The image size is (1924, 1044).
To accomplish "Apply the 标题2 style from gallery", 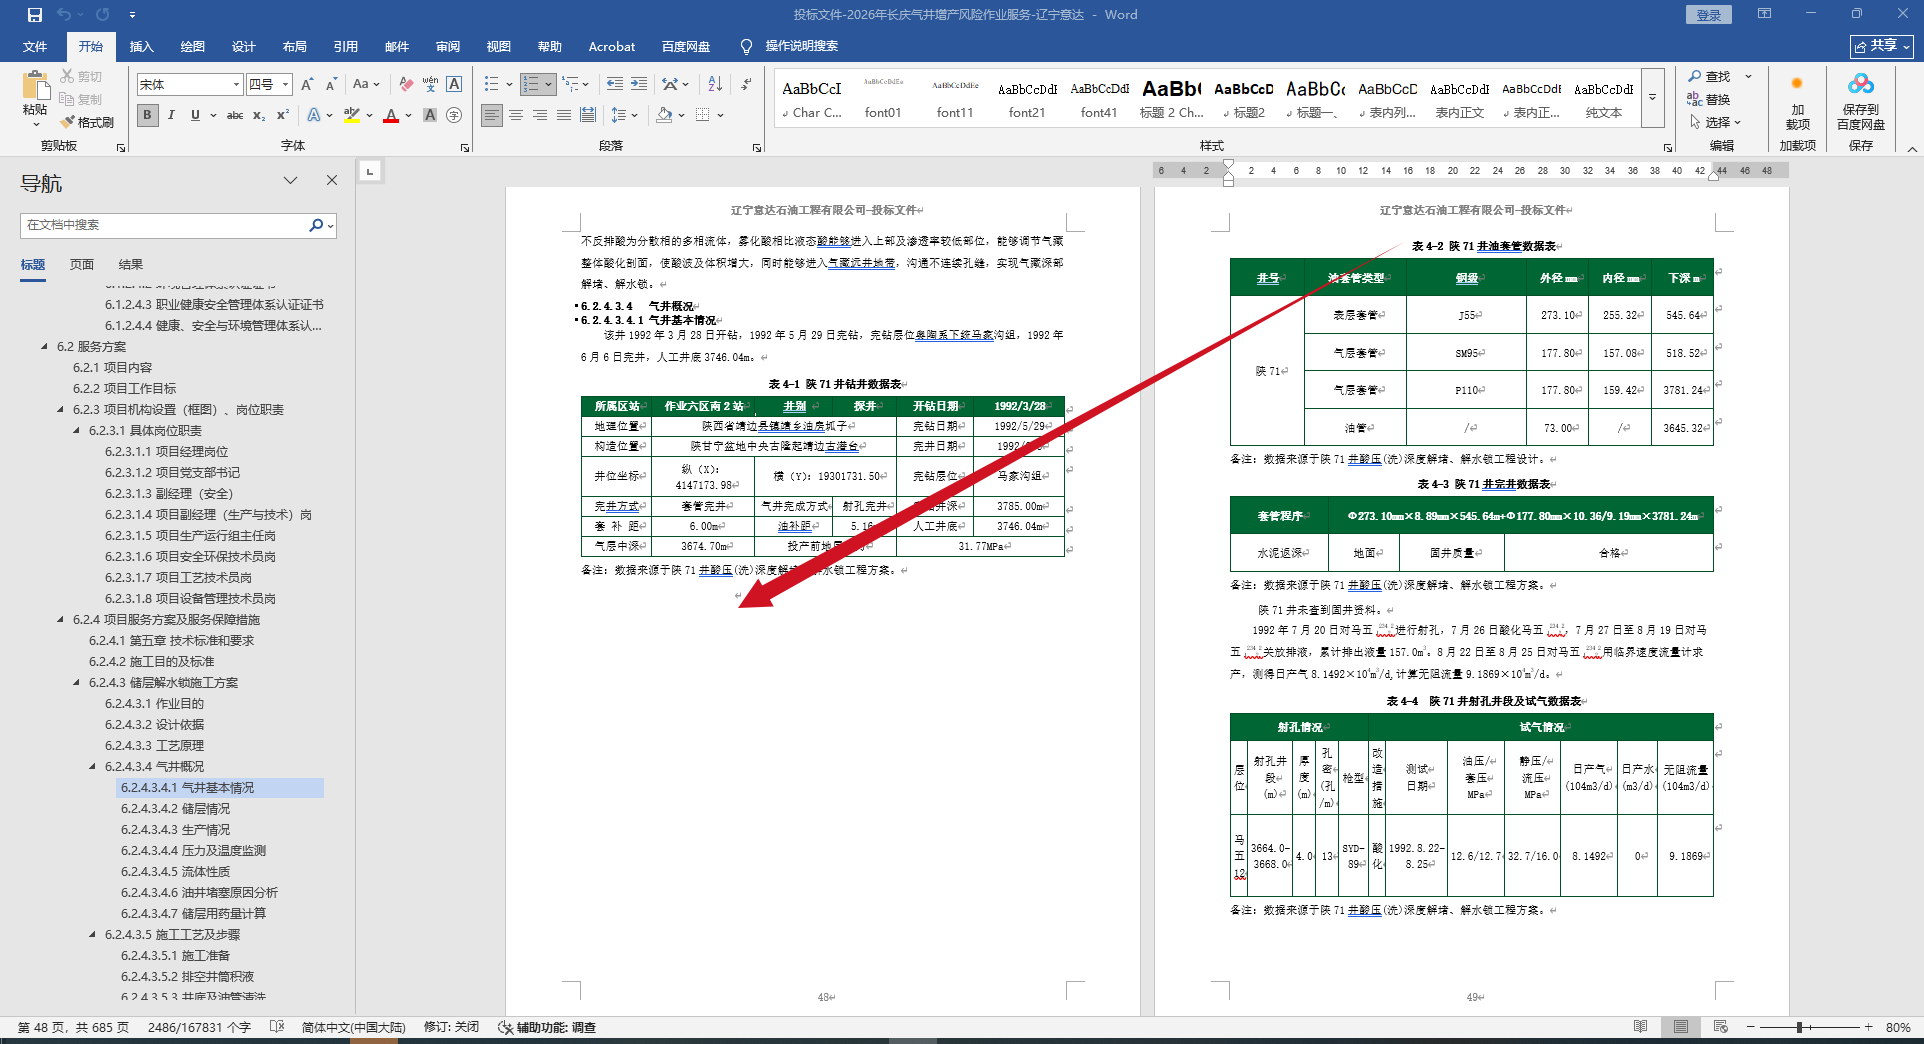I will (x=1244, y=98).
